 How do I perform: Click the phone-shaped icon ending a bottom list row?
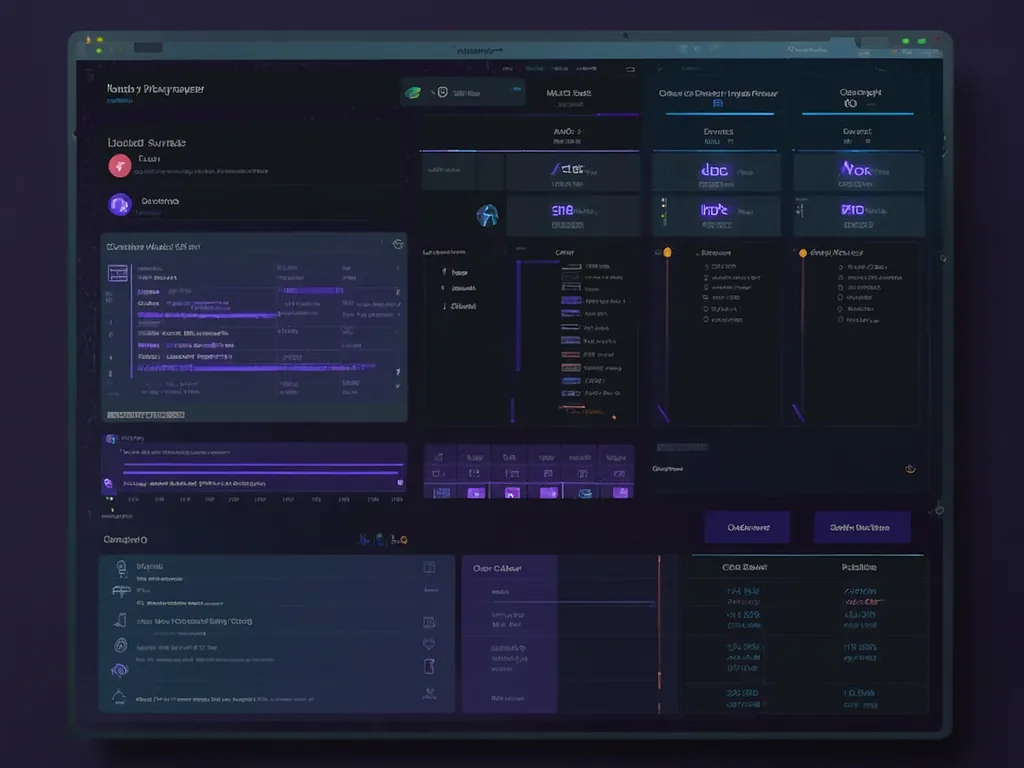[x=429, y=667]
